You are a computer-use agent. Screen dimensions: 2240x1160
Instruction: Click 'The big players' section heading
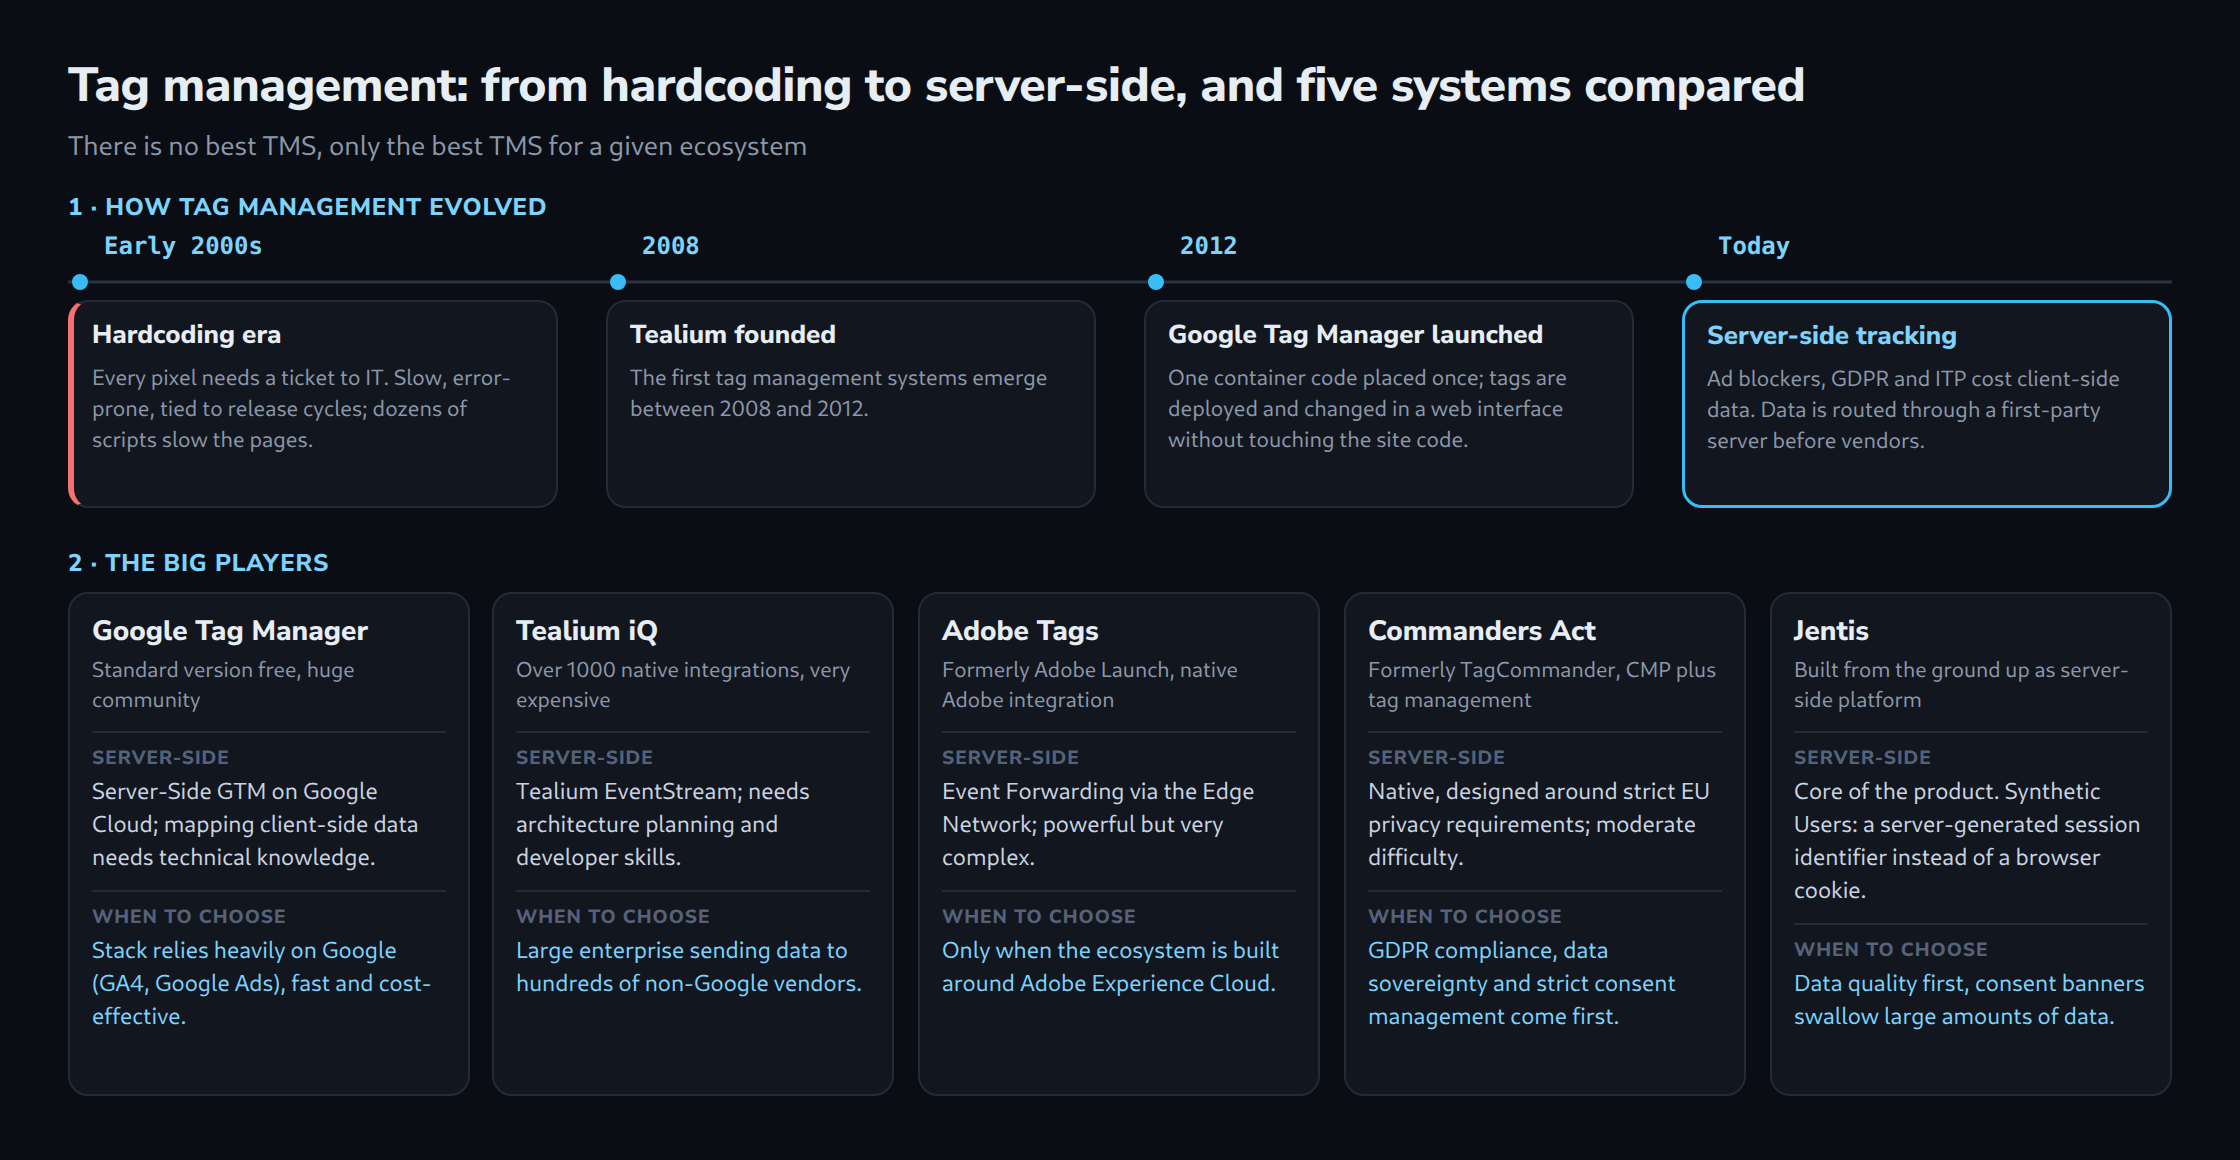pyautogui.click(x=198, y=563)
